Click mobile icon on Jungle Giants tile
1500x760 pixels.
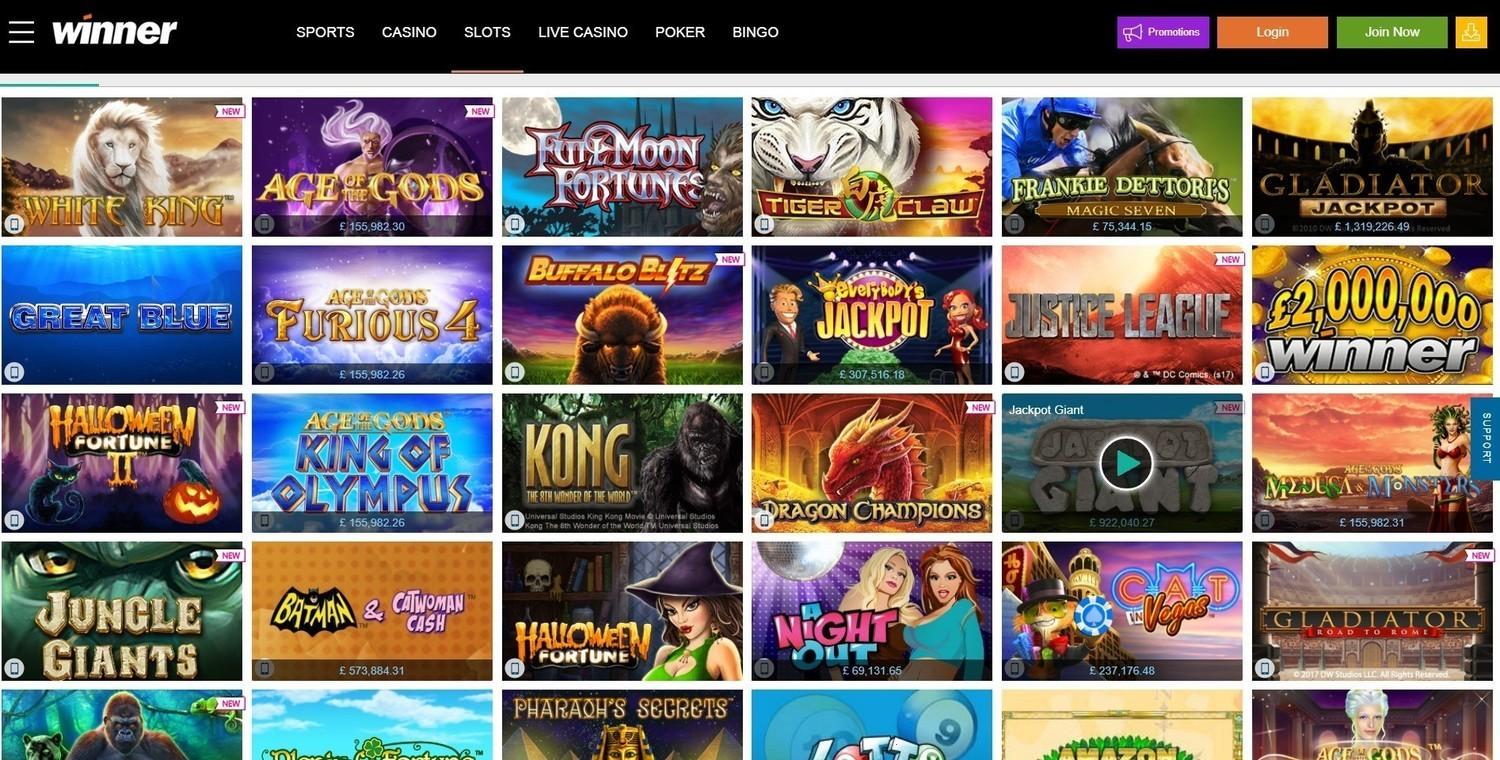point(14,668)
